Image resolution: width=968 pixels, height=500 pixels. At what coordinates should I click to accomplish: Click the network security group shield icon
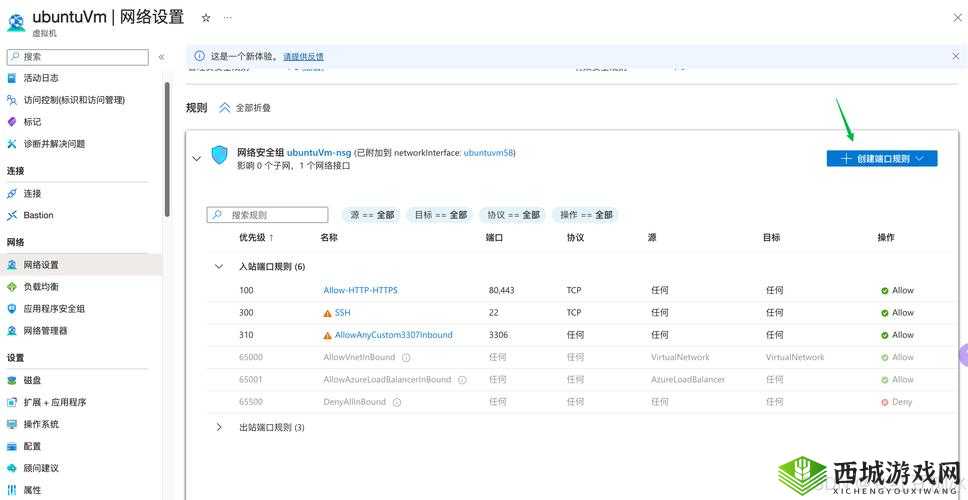219,155
